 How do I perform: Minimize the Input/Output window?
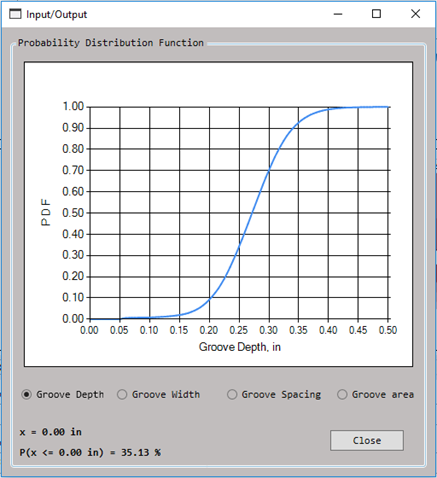338,14
